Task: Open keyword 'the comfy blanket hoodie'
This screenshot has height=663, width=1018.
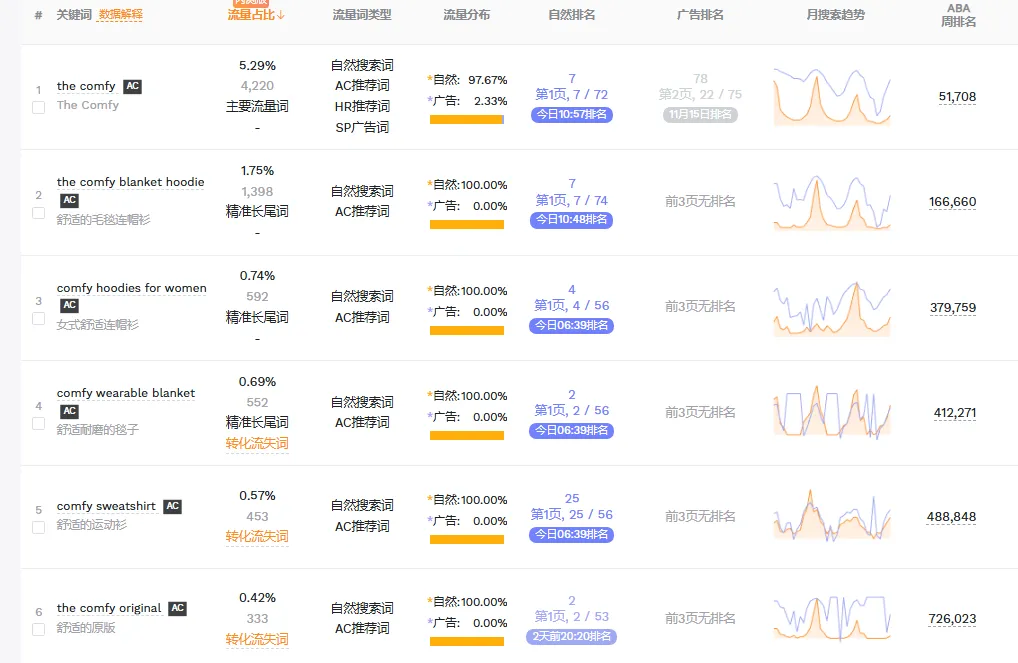Action: tap(130, 182)
